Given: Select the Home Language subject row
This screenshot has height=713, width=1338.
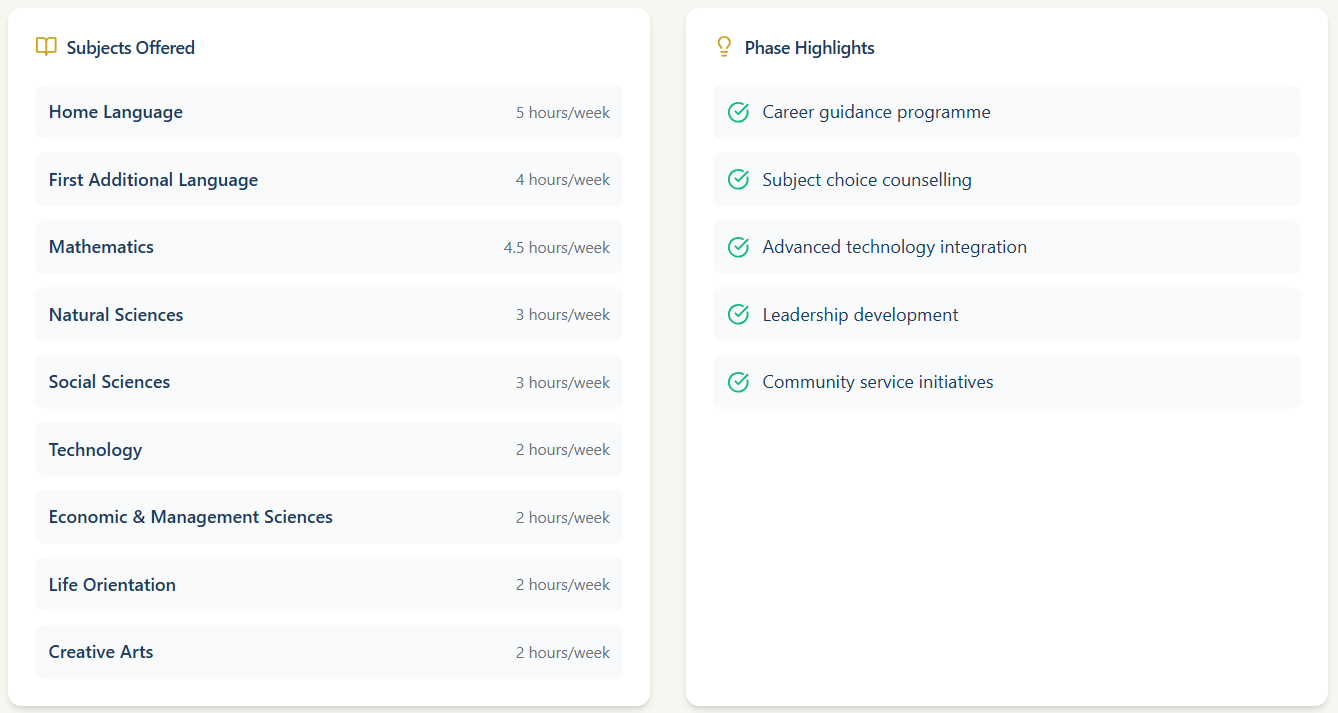Looking at the screenshot, I should (x=328, y=112).
